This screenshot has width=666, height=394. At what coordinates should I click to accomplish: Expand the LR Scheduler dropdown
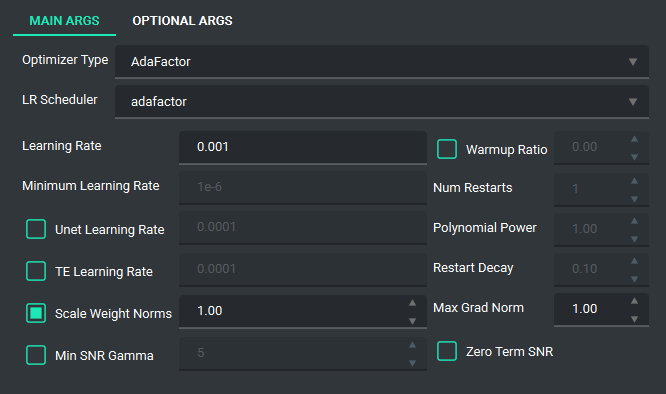coord(382,101)
